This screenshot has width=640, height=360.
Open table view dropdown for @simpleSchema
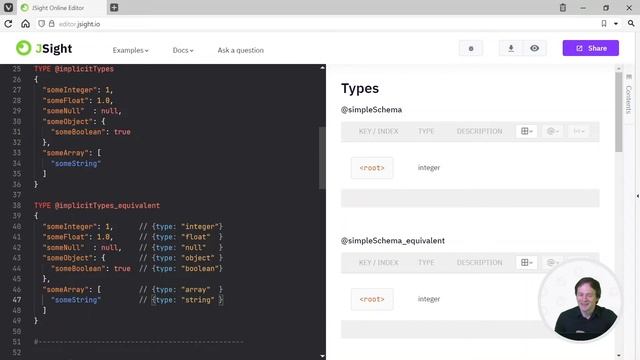(527, 131)
